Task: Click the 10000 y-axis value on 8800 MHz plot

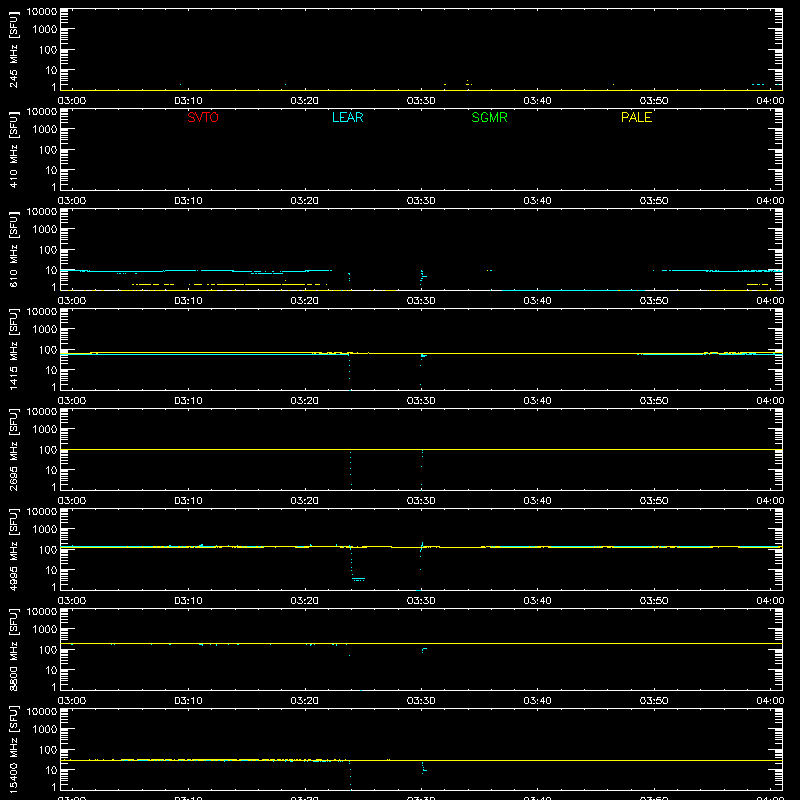Action: click(x=42, y=612)
